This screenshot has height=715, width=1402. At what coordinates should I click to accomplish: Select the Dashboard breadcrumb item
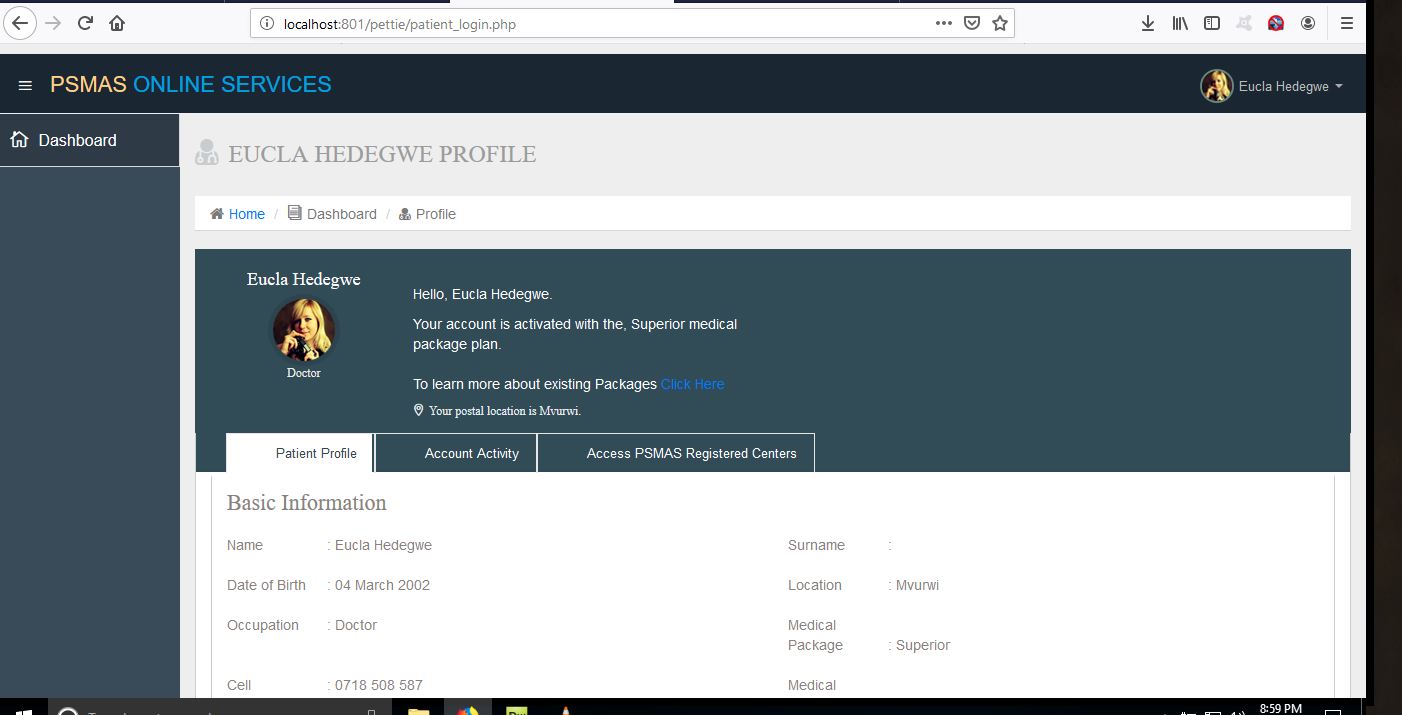[x=341, y=214]
